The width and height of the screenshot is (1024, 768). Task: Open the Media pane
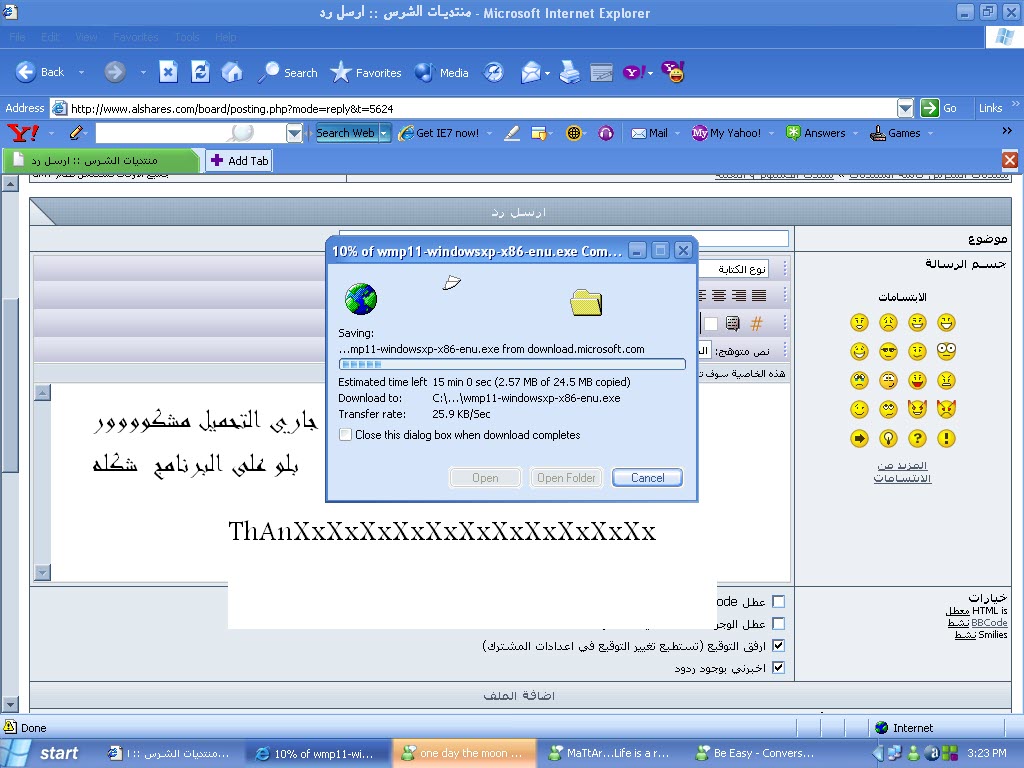[x=441, y=72]
